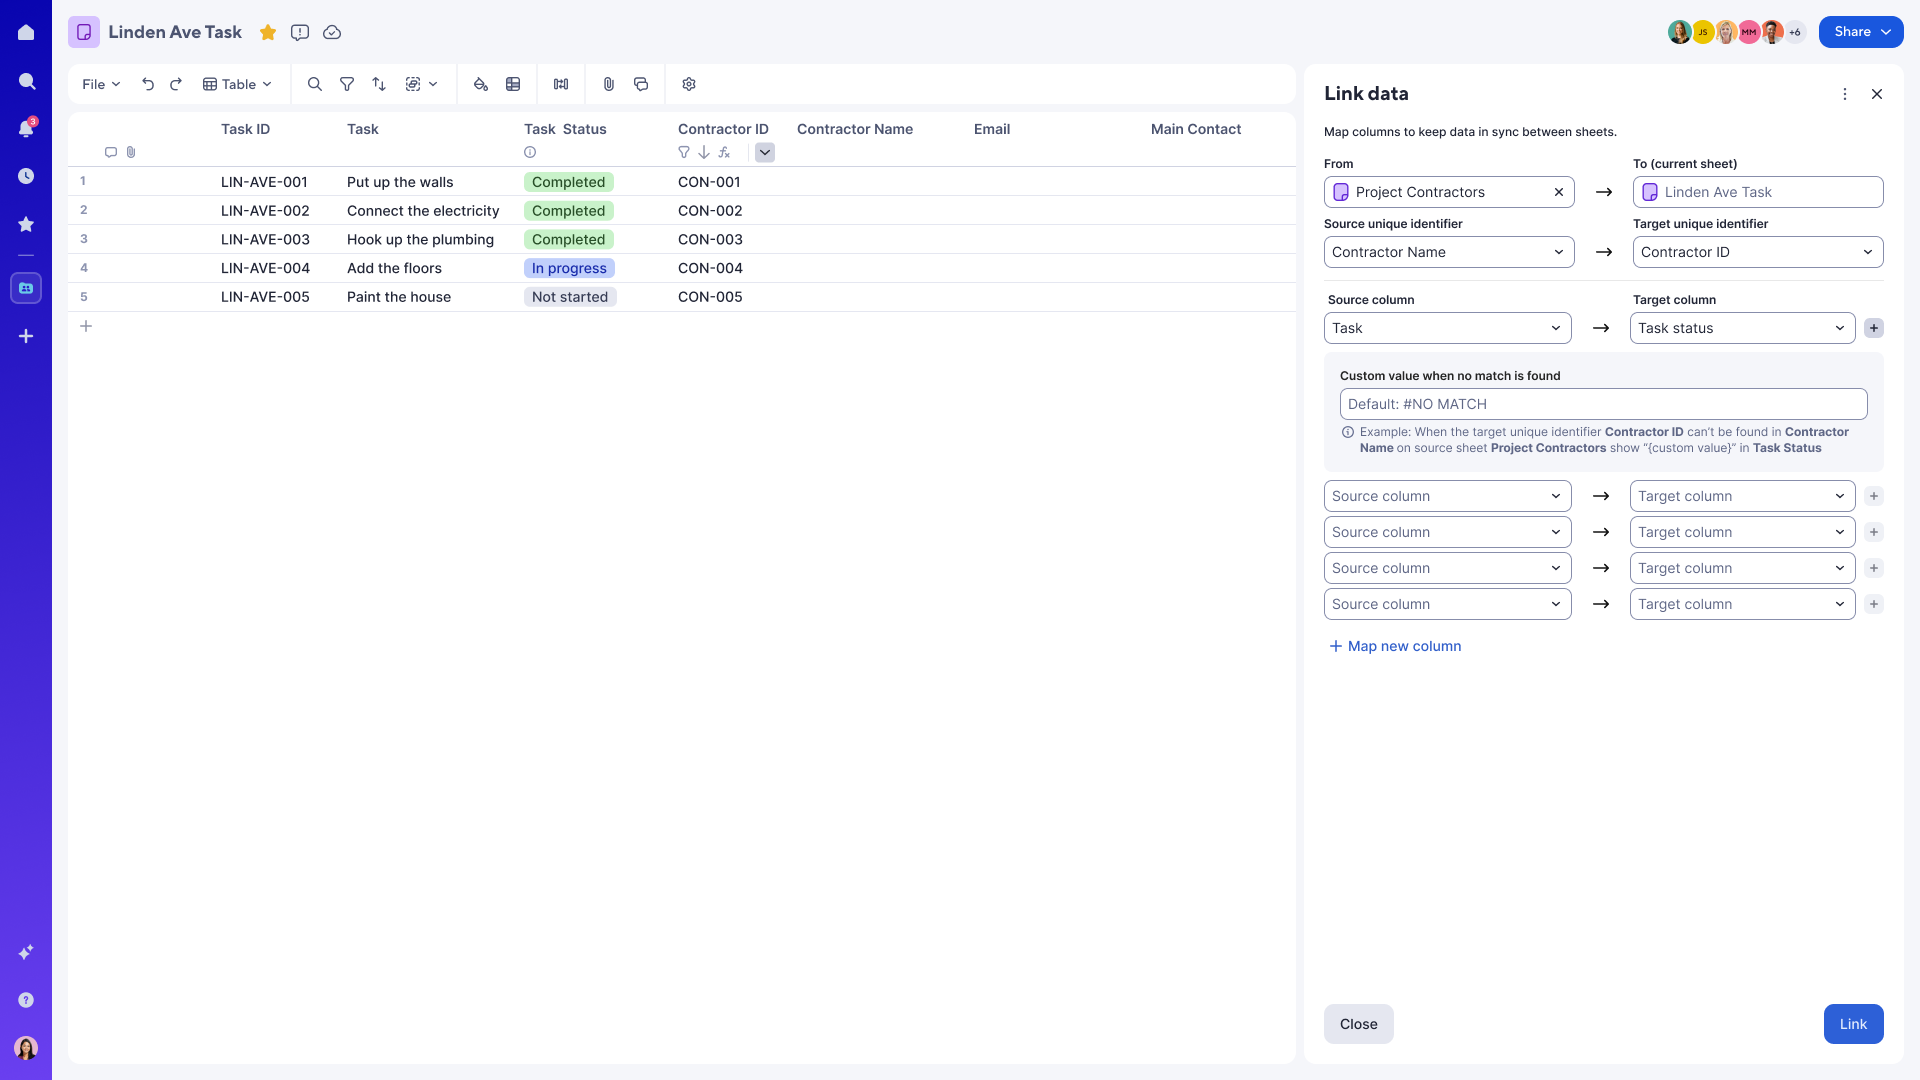
Task: Select the attachment paperclip icon in the toolbar
Action: tap(609, 84)
